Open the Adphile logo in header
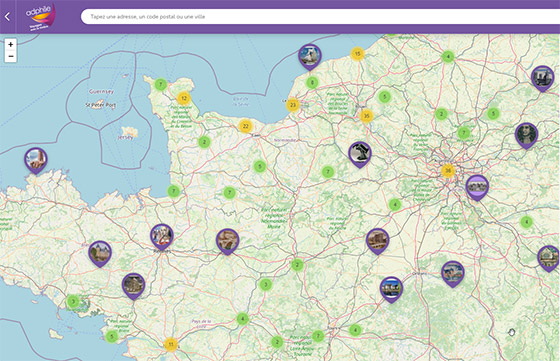This screenshot has height=361, width=560. click(40, 17)
